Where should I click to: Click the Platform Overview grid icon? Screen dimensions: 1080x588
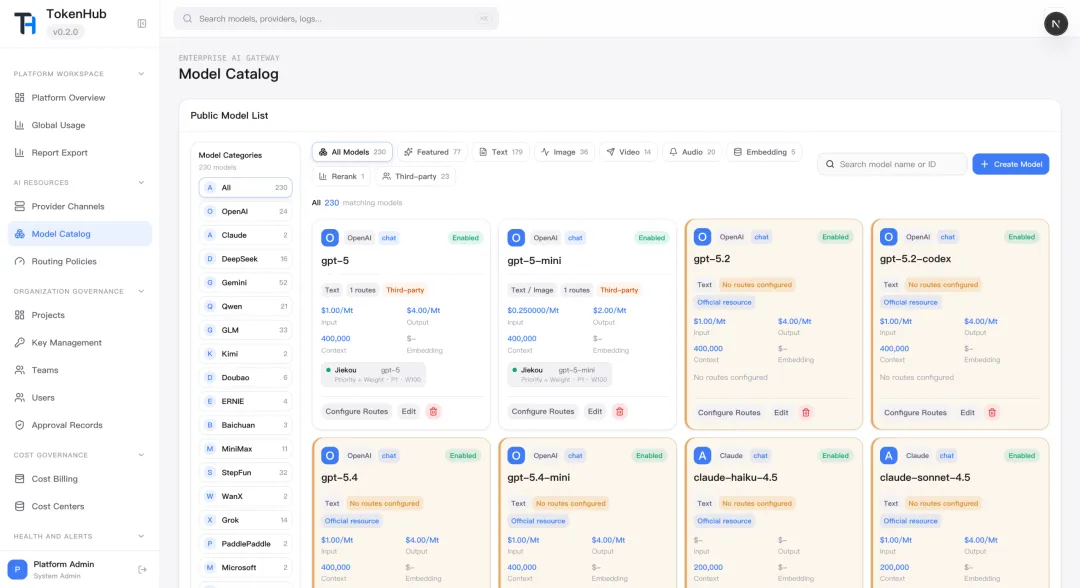tap(19, 98)
